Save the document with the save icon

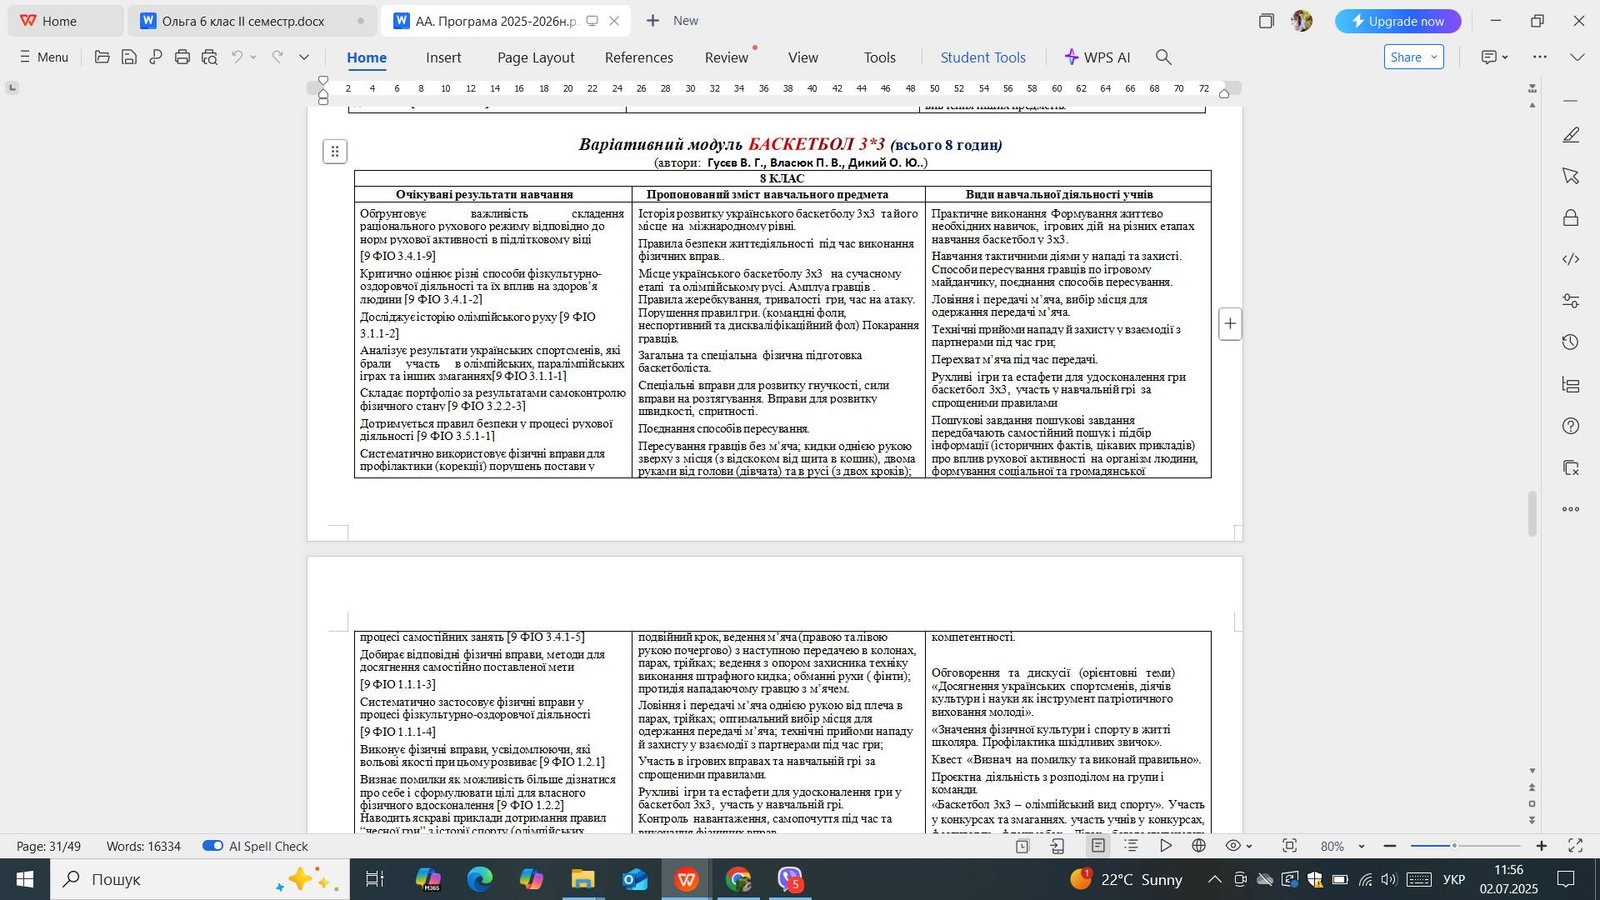point(129,57)
